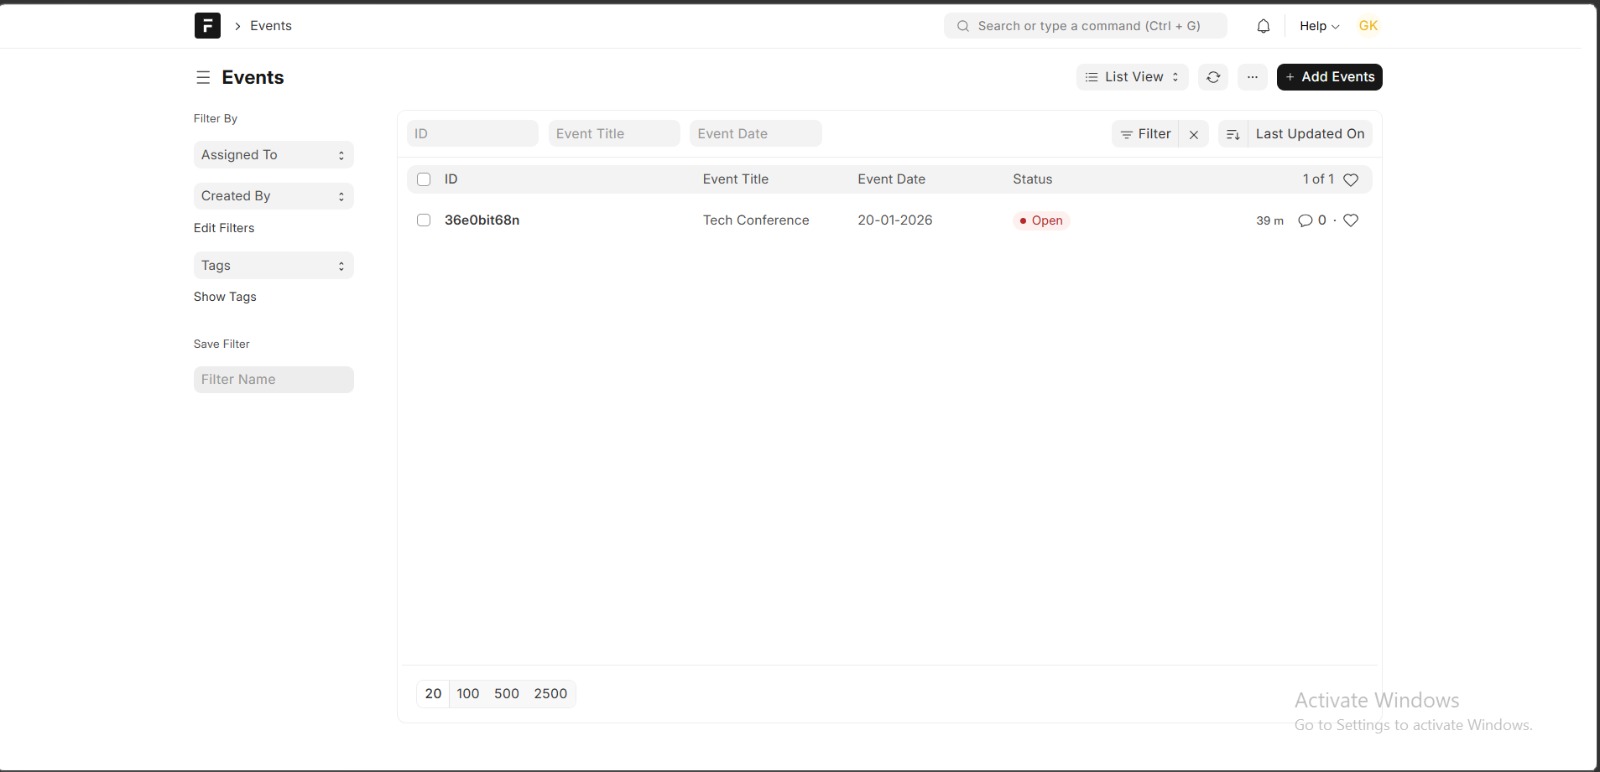This screenshot has width=1600, height=772.
Task: Set page size to 100
Action: point(468,694)
